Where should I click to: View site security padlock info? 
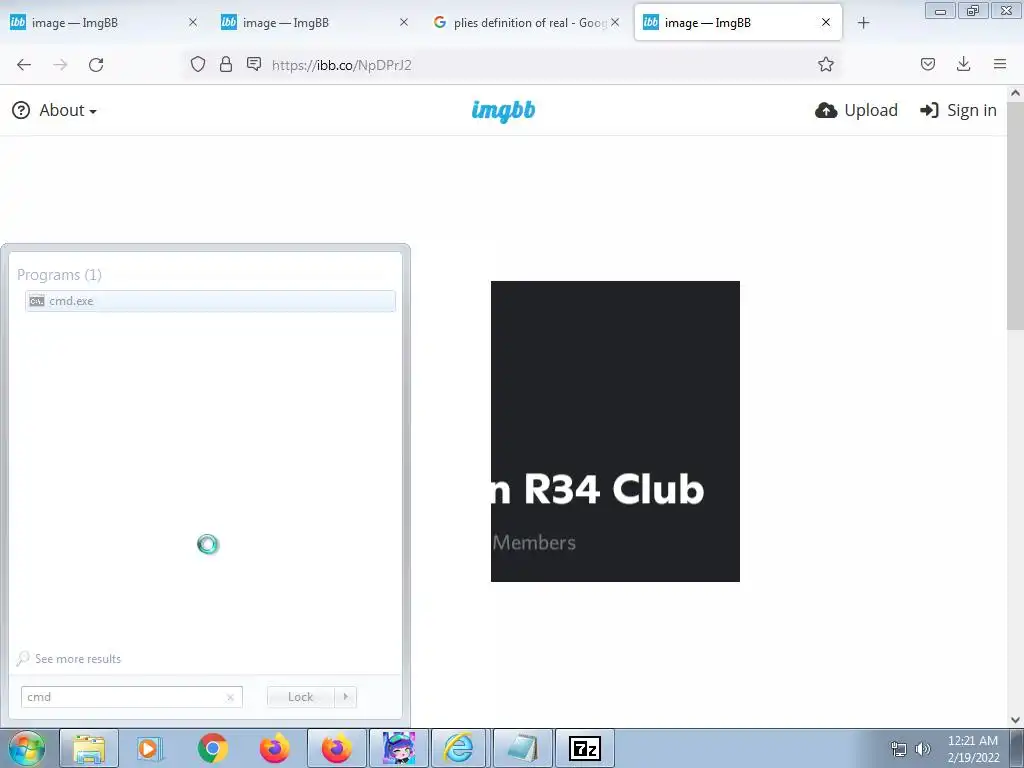point(226,64)
